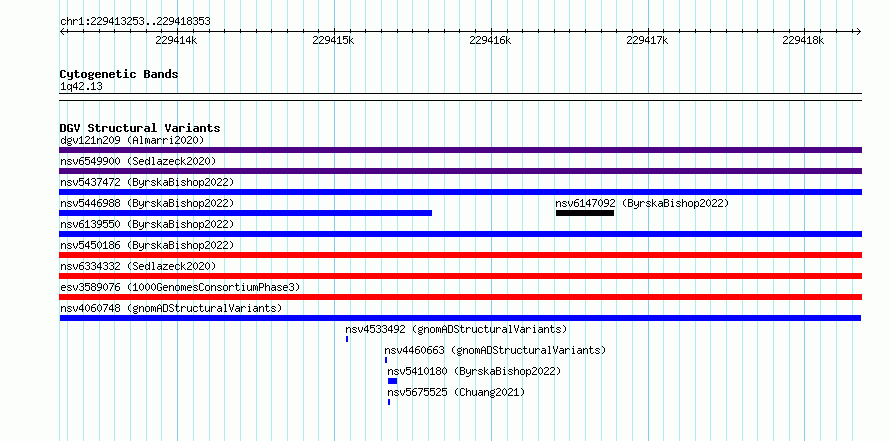Image resolution: width=890 pixels, height=441 pixels.
Task: Select the blue bar under nsv5437472
Action: [x=460, y=192]
